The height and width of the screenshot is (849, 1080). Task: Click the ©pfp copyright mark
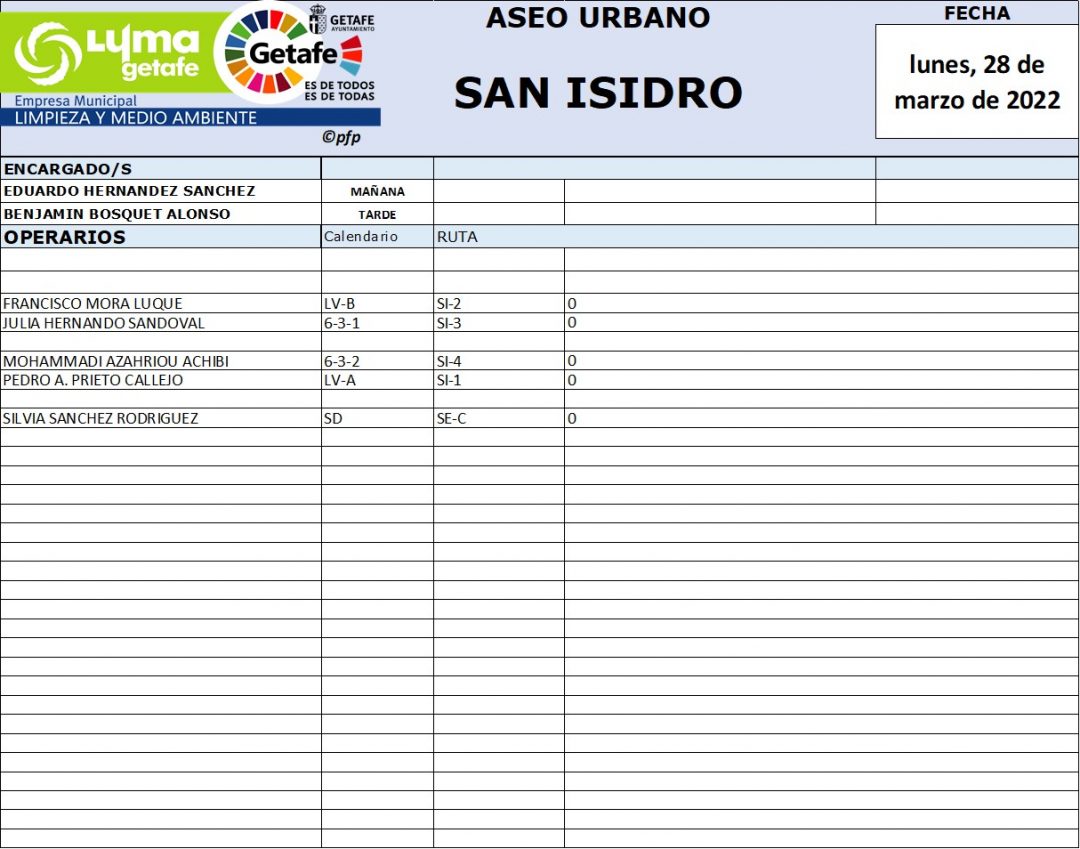[341, 138]
